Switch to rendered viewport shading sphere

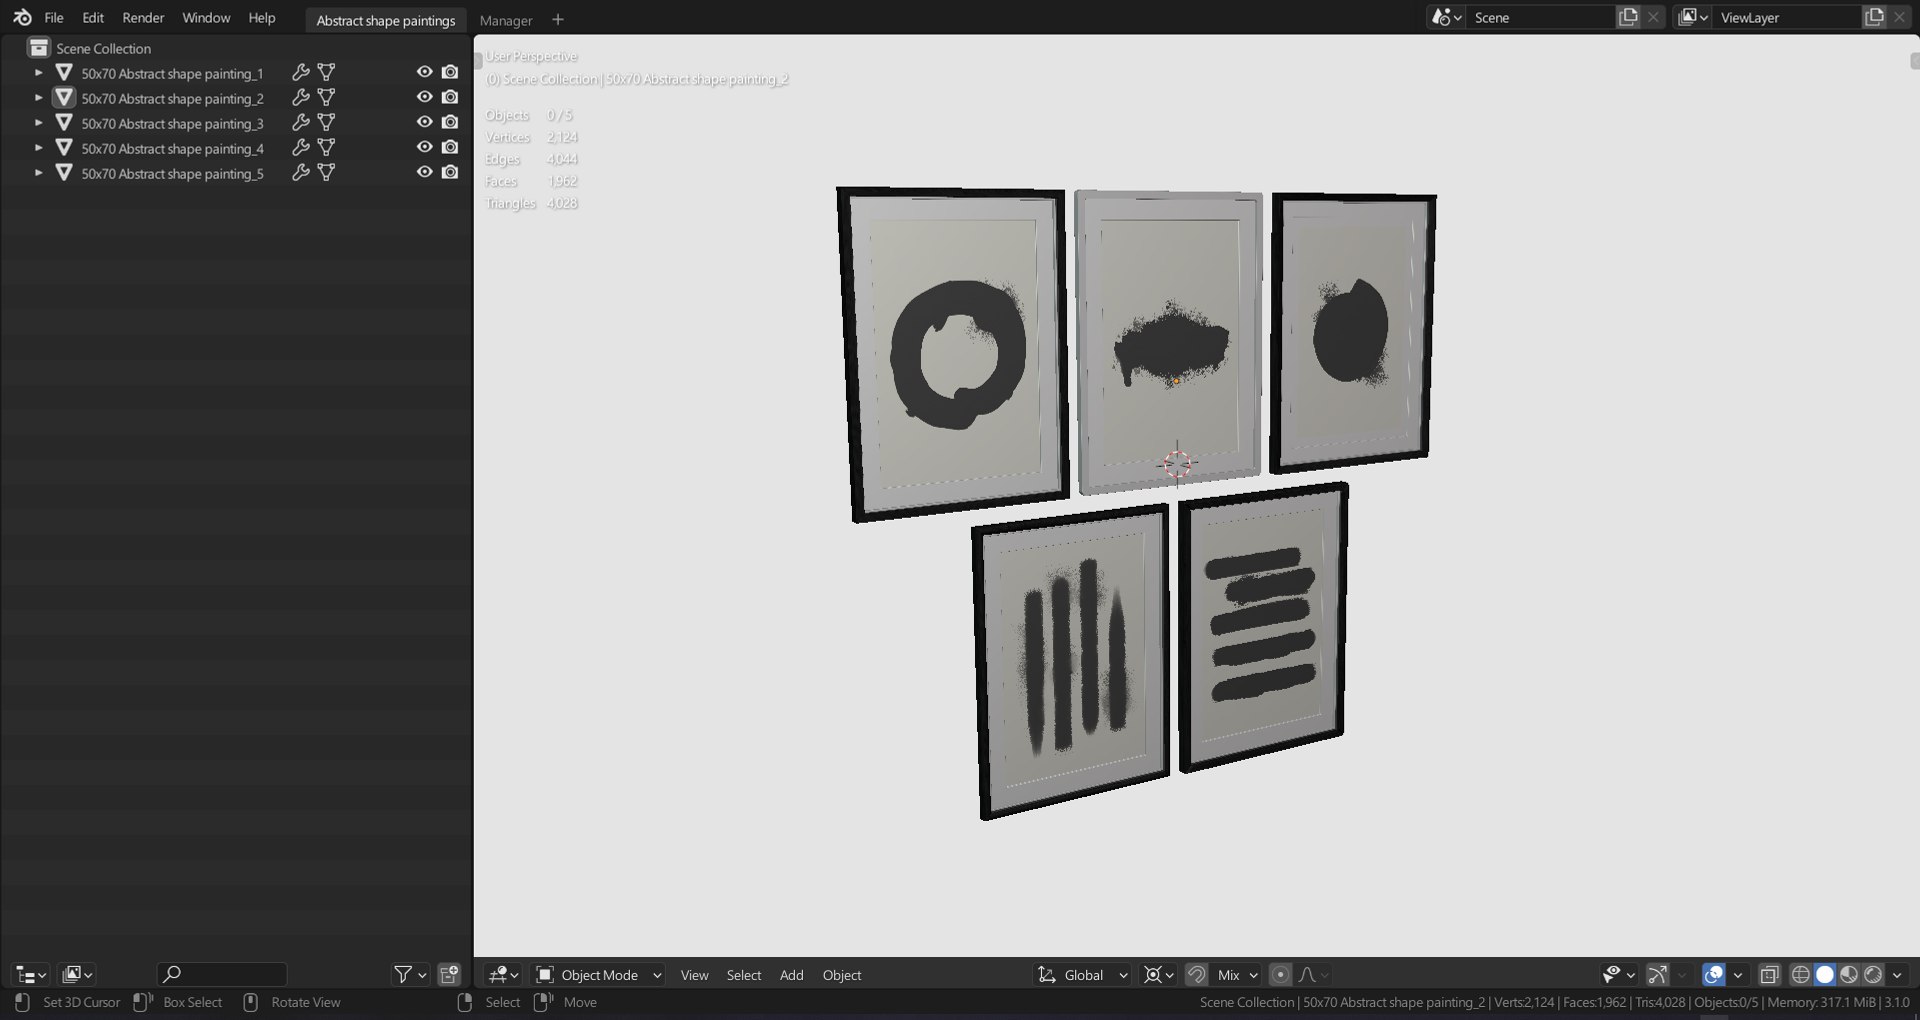coord(1873,974)
